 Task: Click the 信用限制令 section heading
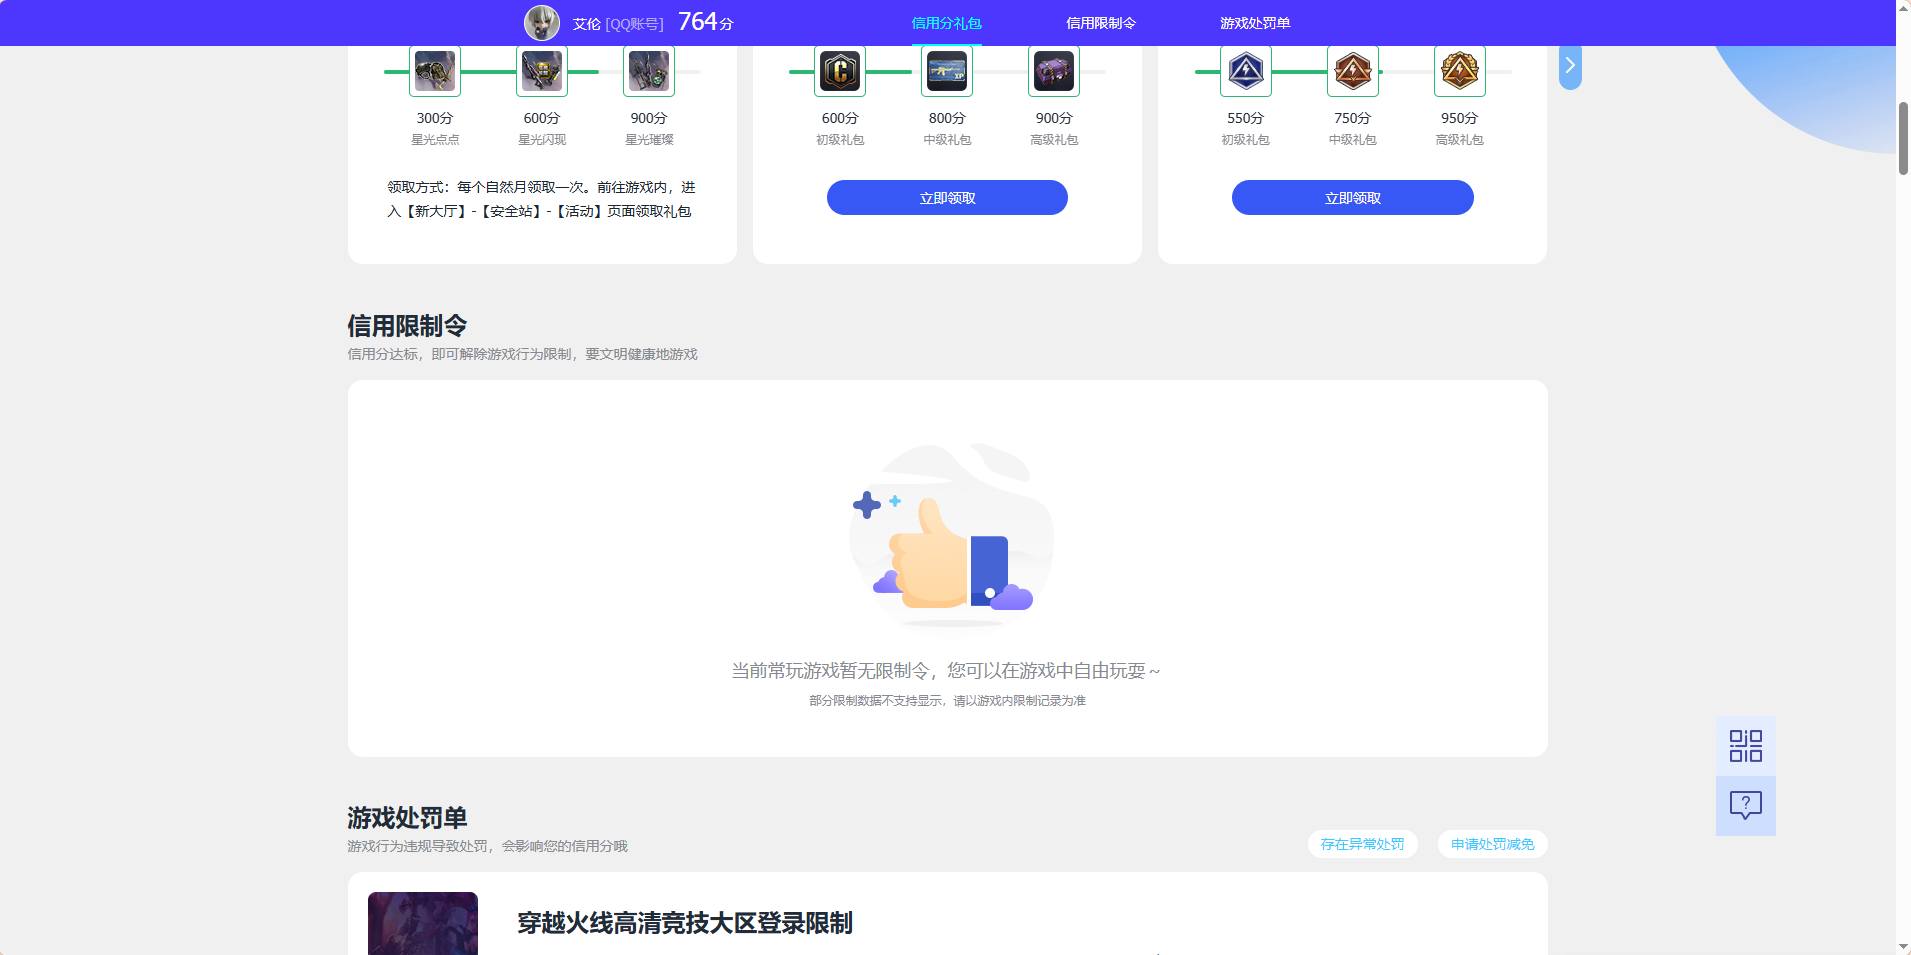(407, 326)
